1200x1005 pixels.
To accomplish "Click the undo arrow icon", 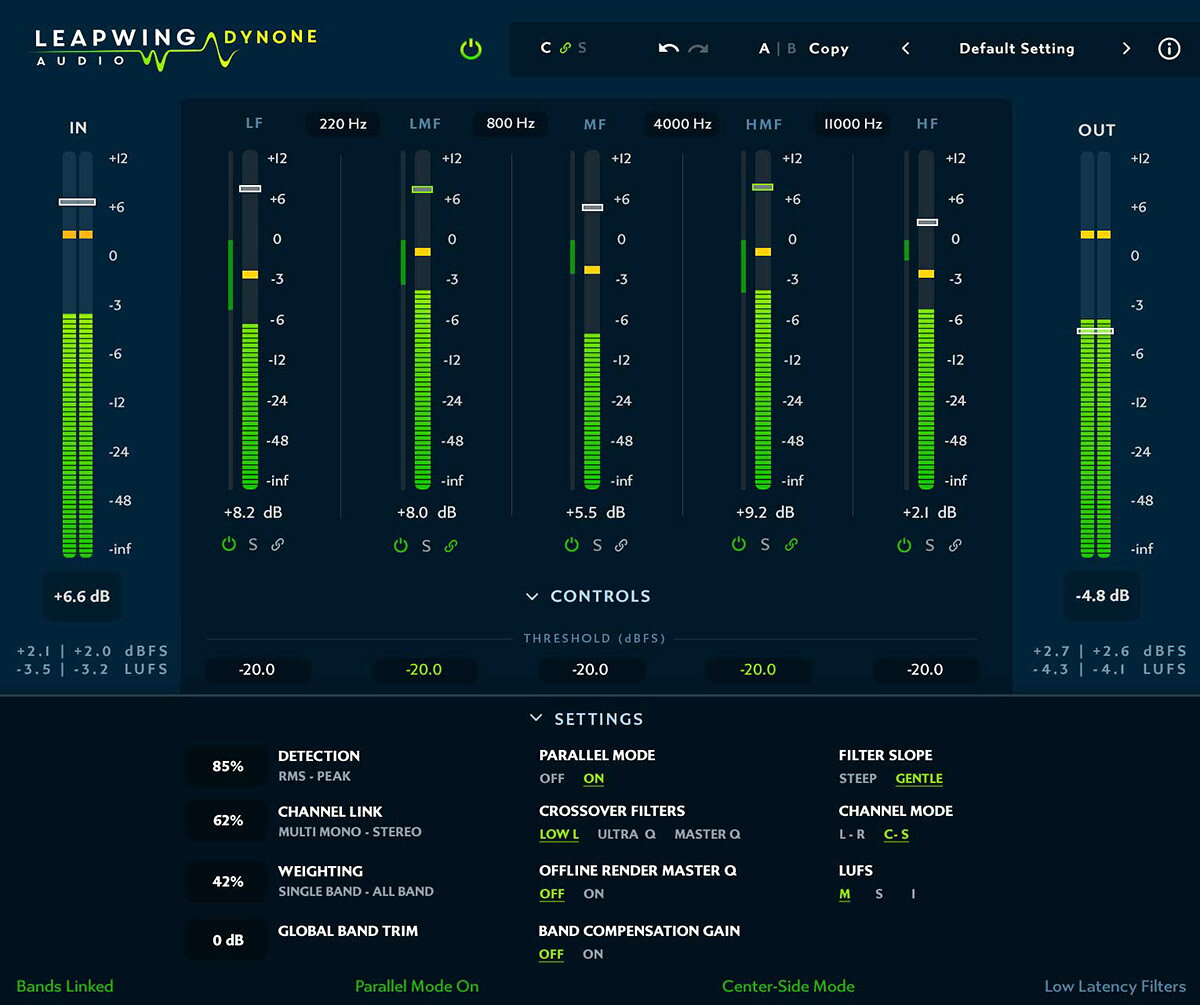I will coord(668,49).
